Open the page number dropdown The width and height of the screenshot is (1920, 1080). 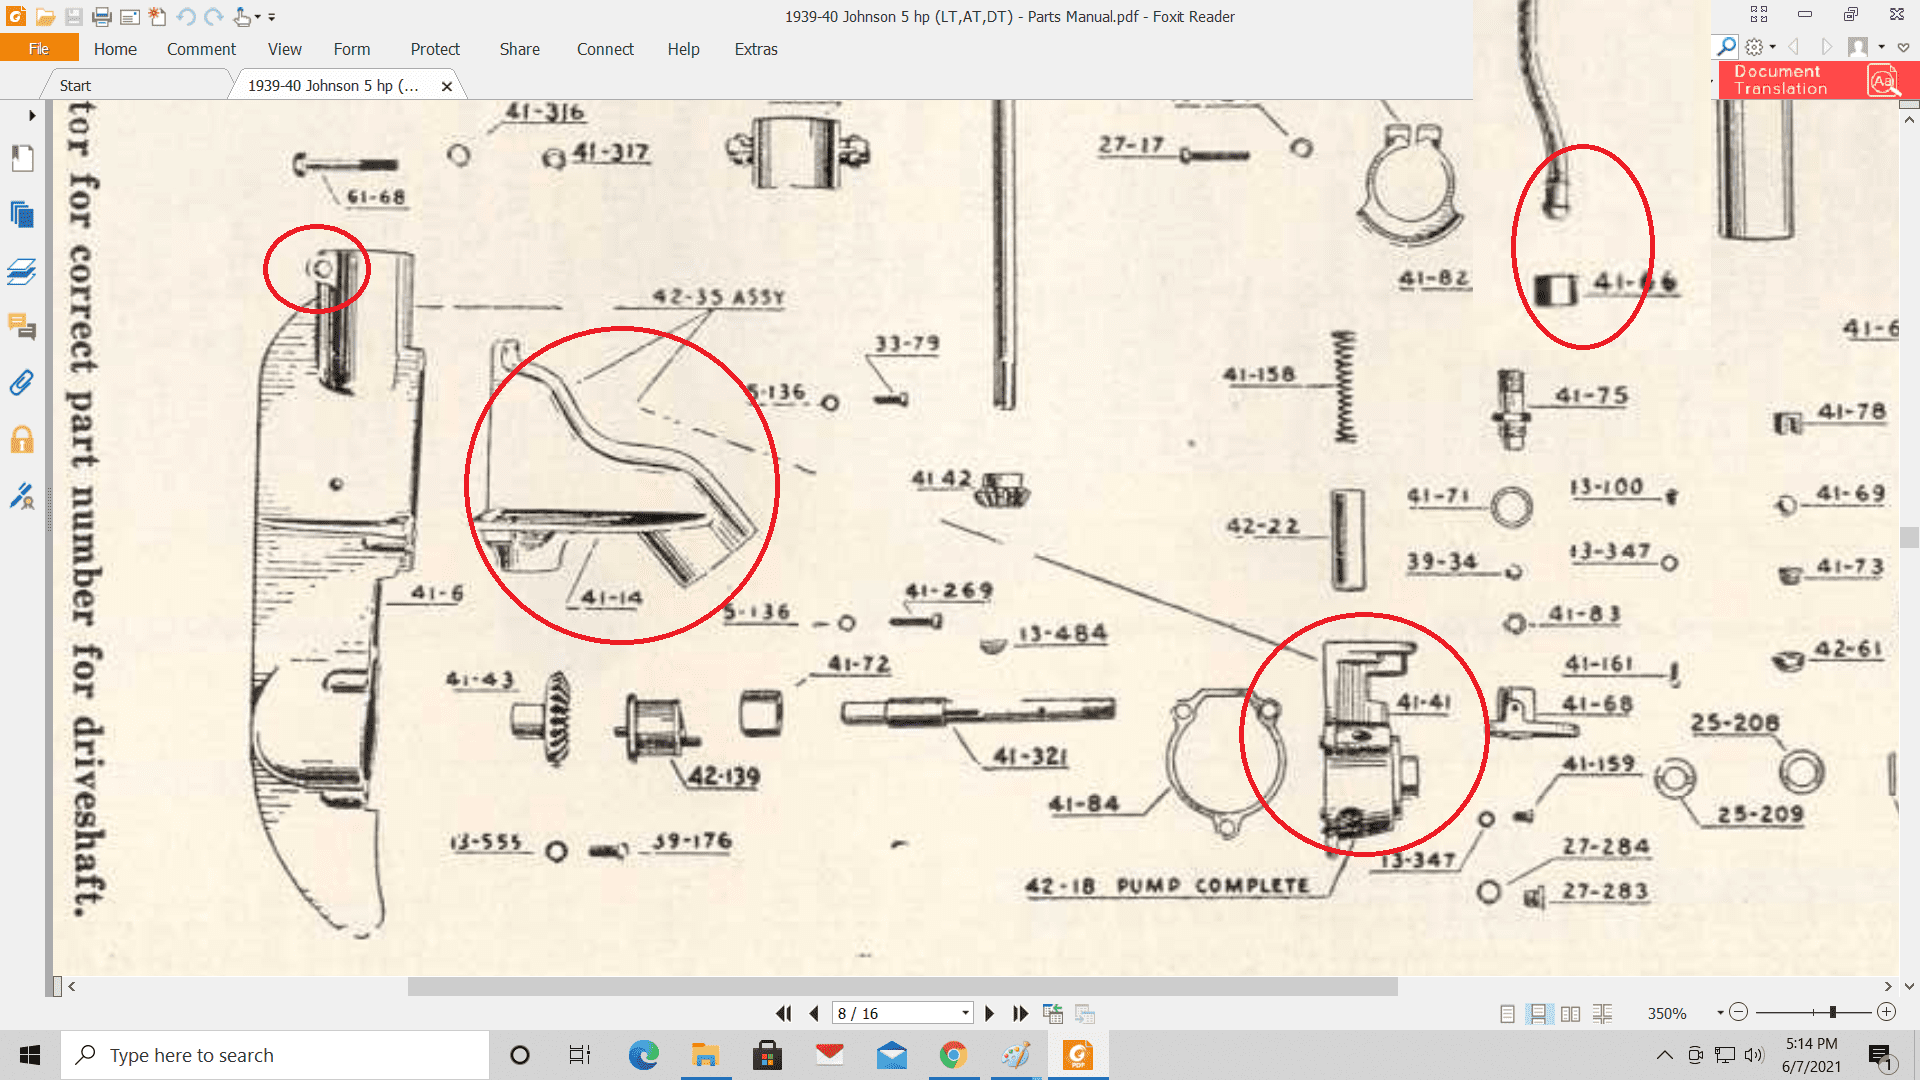pyautogui.click(x=965, y=1013)
